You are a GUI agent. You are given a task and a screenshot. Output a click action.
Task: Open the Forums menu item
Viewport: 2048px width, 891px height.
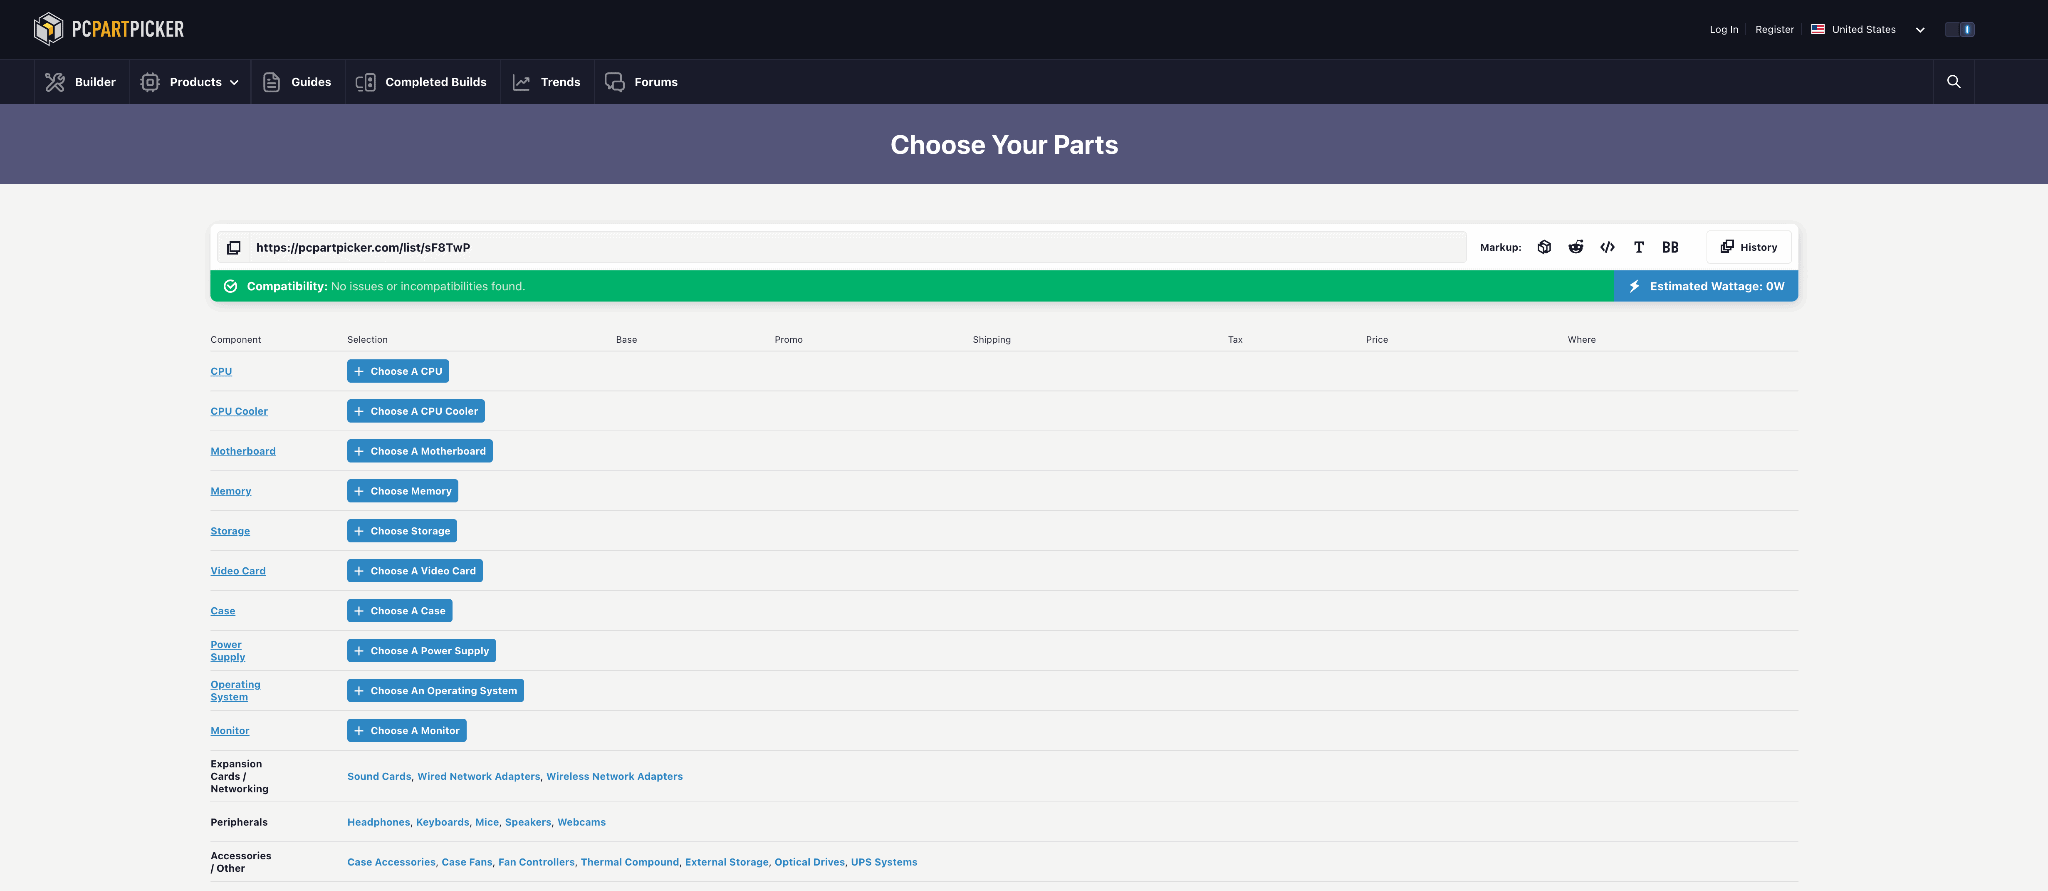pos(656,82)
